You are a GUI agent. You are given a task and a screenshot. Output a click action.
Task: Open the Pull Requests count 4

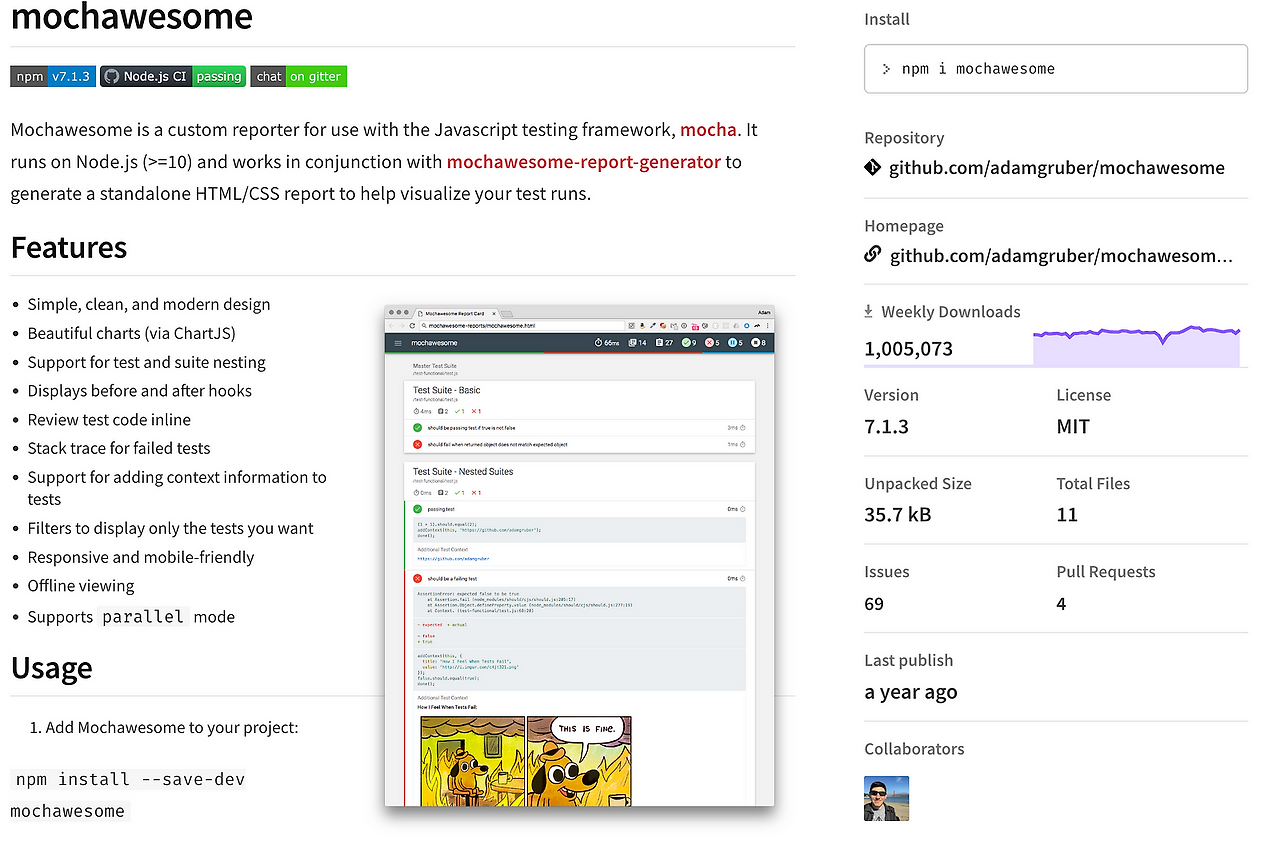[1061, 604]
